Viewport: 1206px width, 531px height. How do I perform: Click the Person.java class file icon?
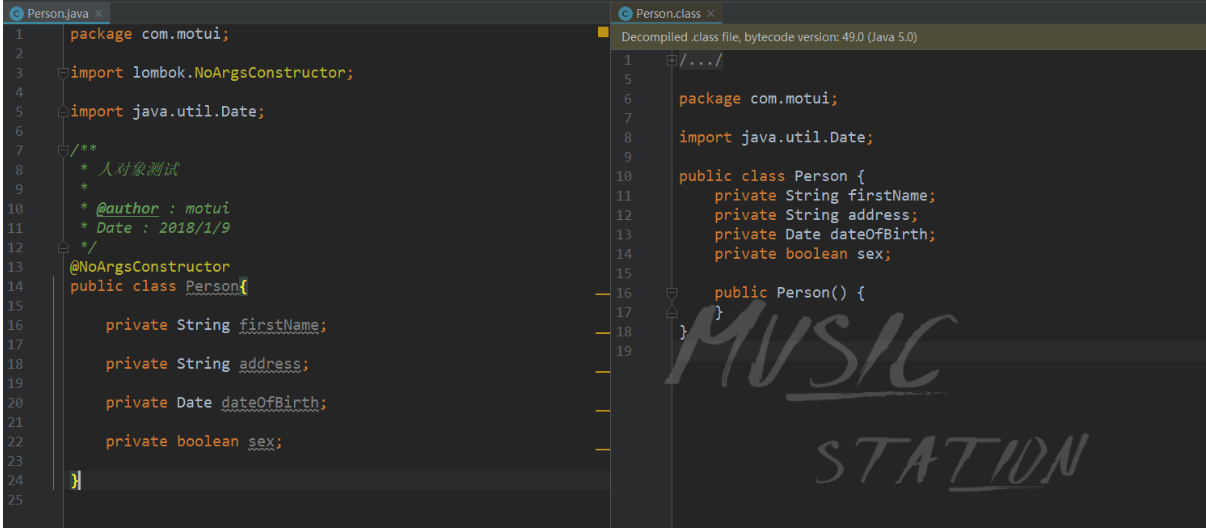pos(16,14)
